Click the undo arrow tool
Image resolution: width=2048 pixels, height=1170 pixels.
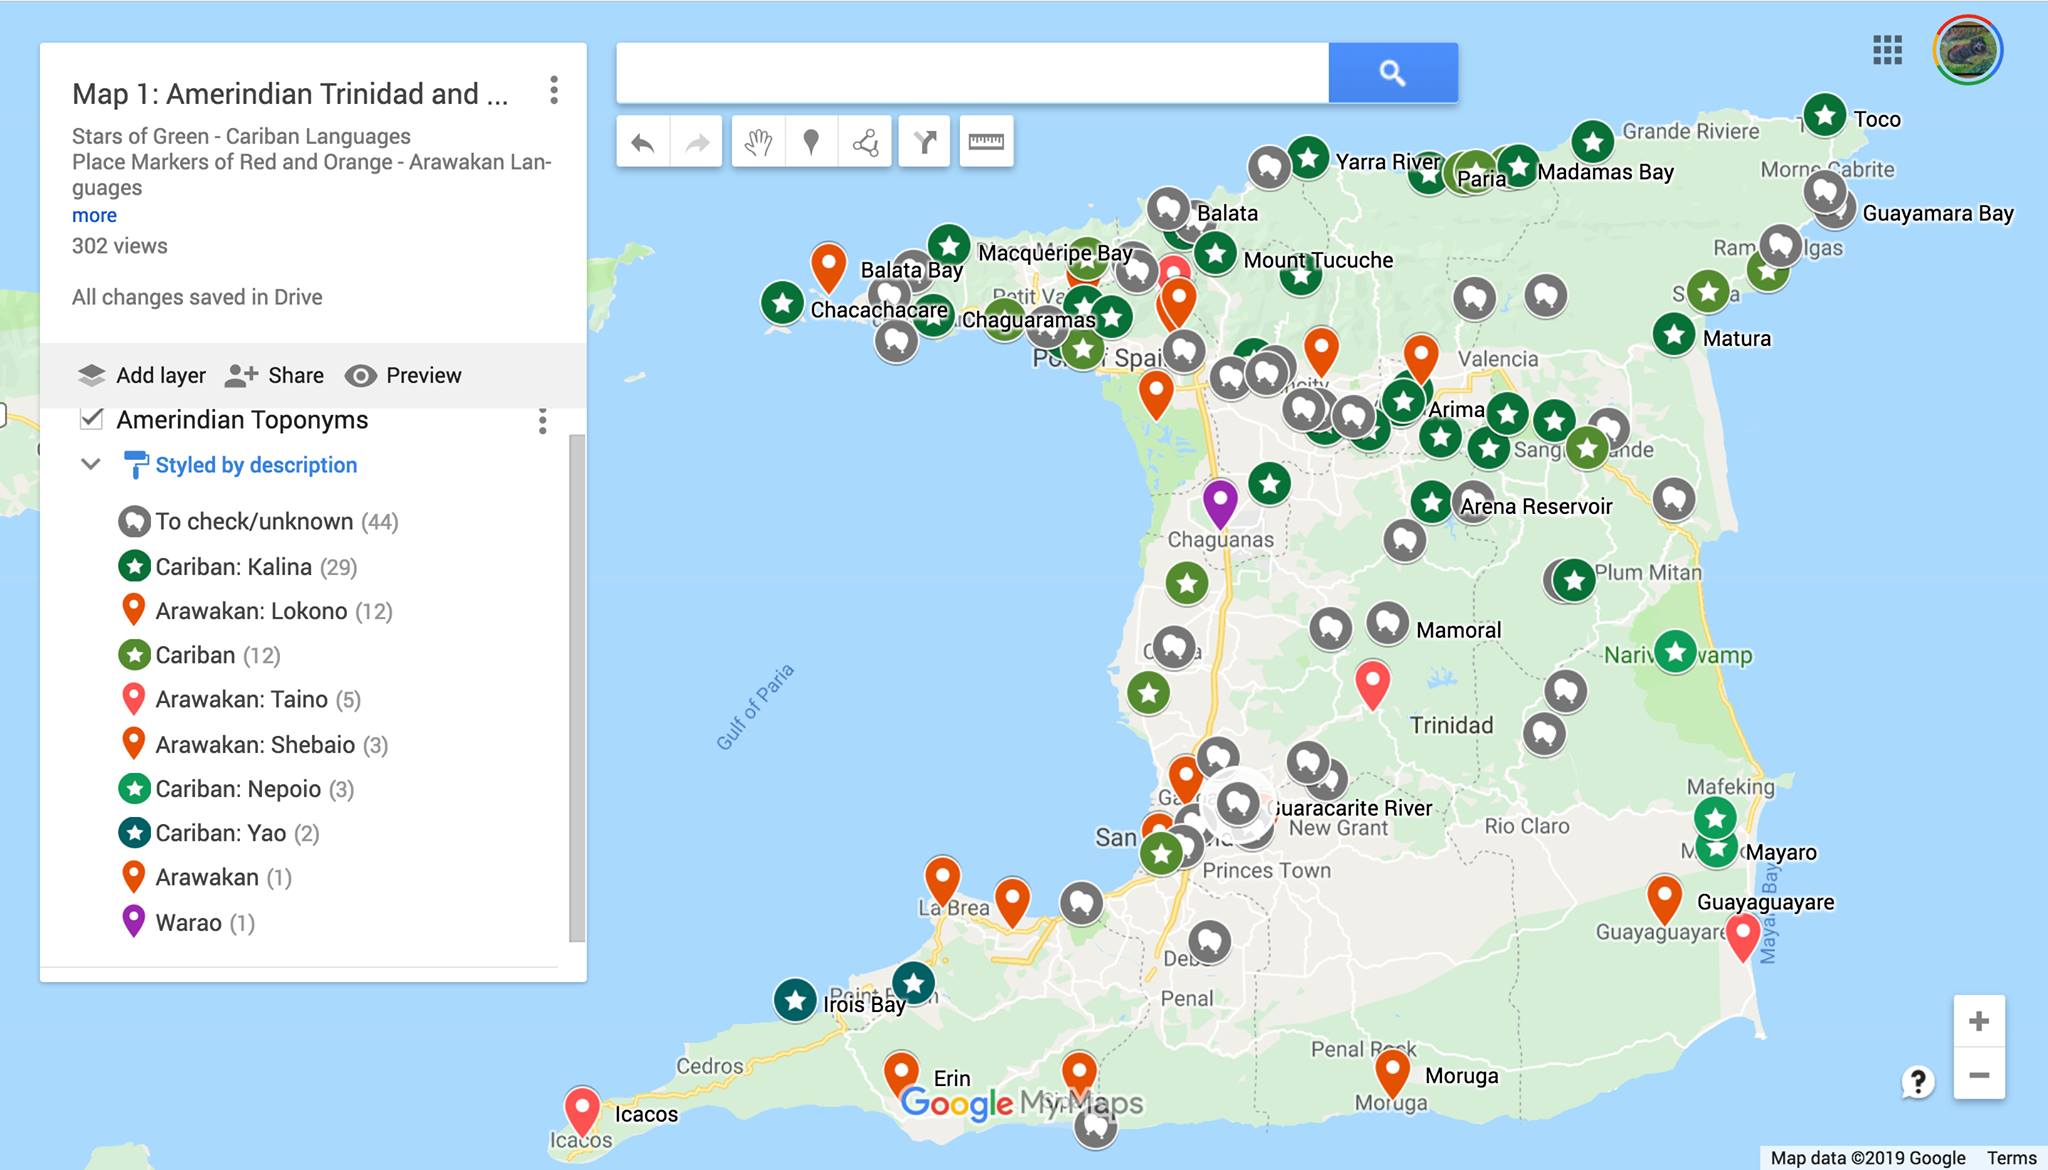tap(643, 143)
